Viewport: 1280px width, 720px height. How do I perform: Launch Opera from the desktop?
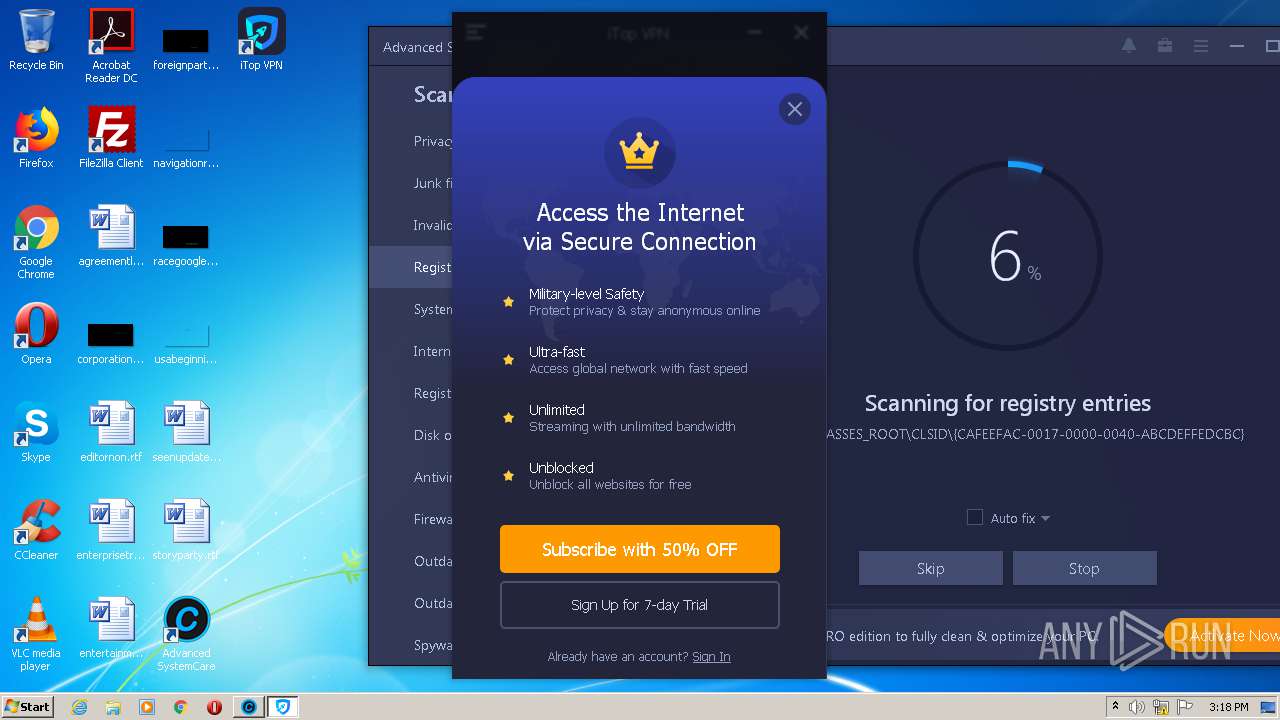pyautogui.click(x=36, y=334)
